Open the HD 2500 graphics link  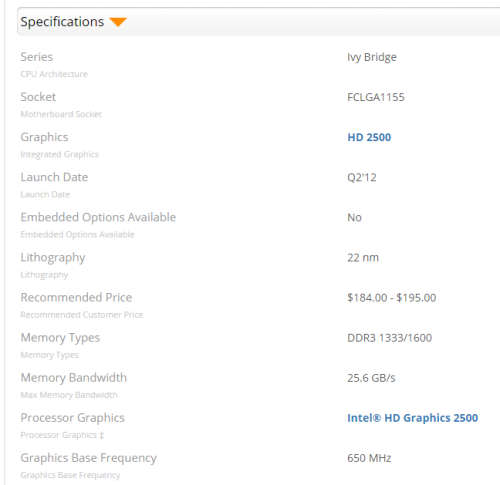point(369,137)
